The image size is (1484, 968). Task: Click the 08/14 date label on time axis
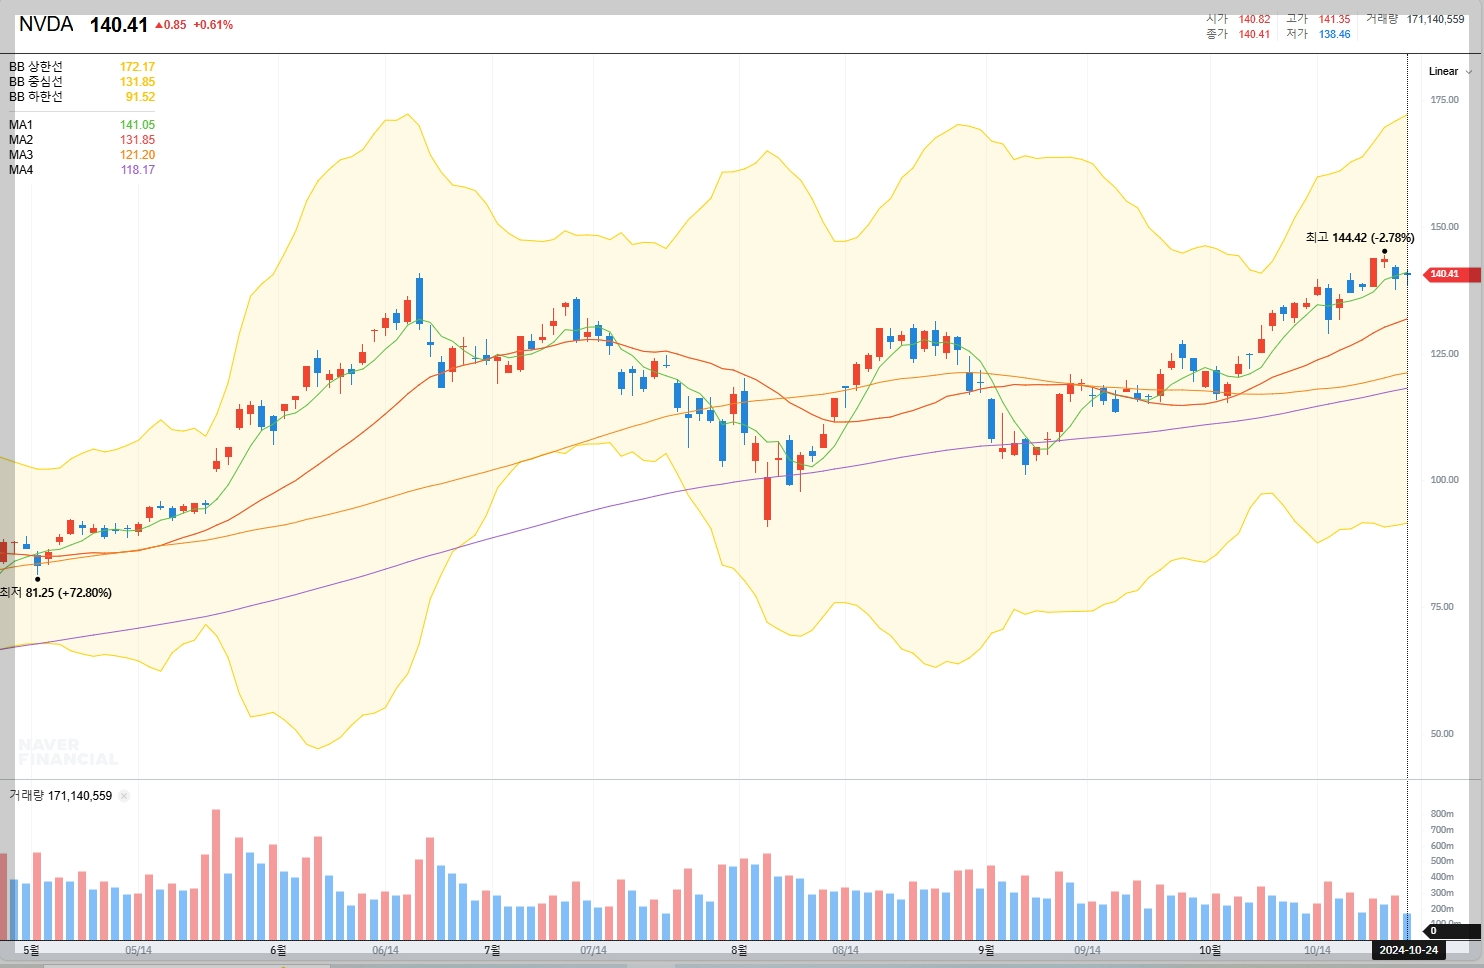point(845,950)
